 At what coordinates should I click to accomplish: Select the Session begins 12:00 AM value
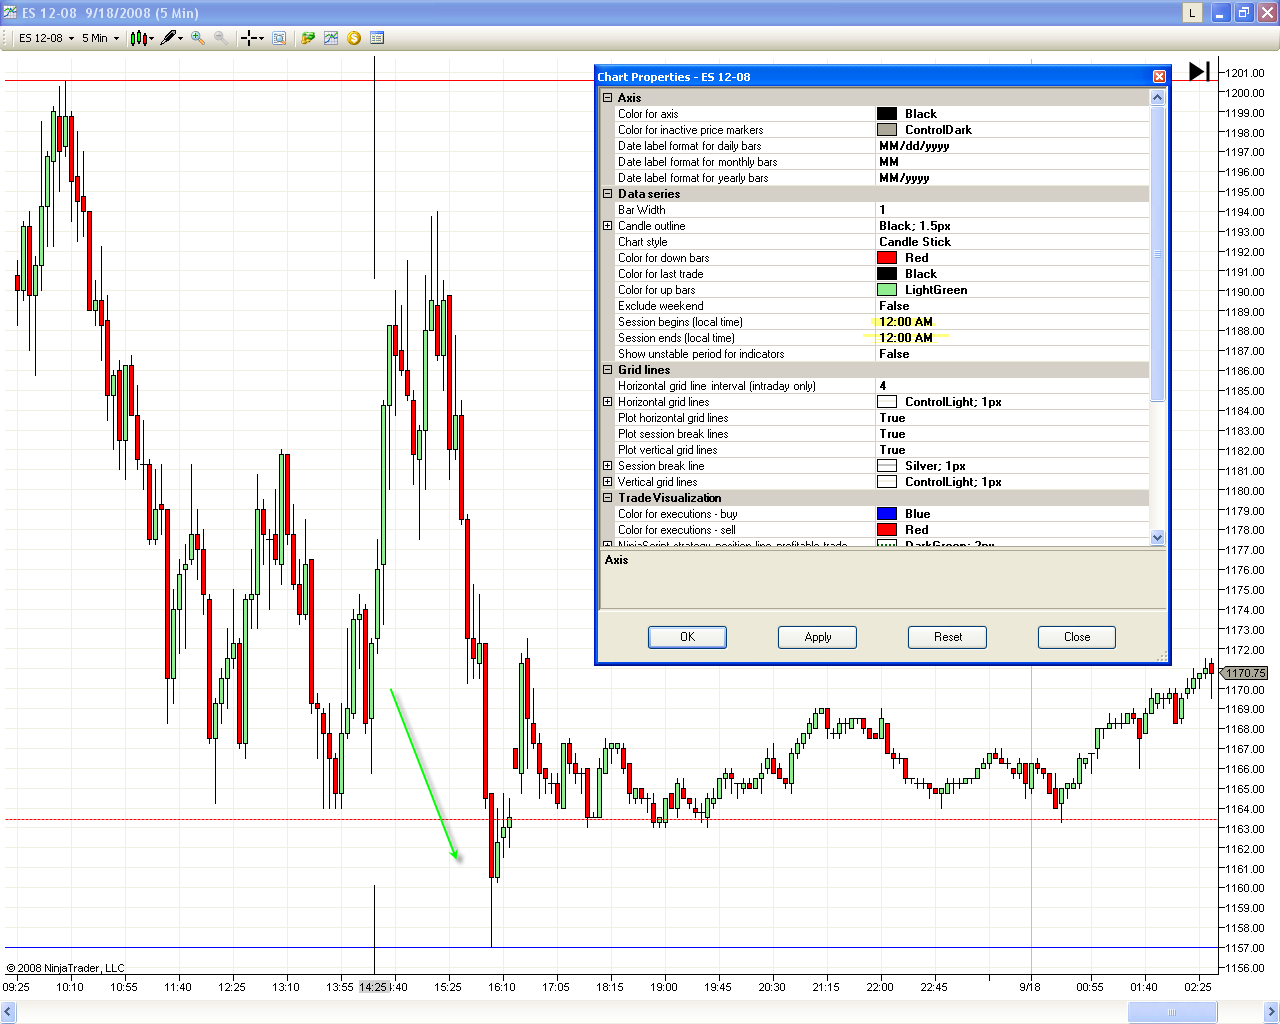tap(1012, 322)
